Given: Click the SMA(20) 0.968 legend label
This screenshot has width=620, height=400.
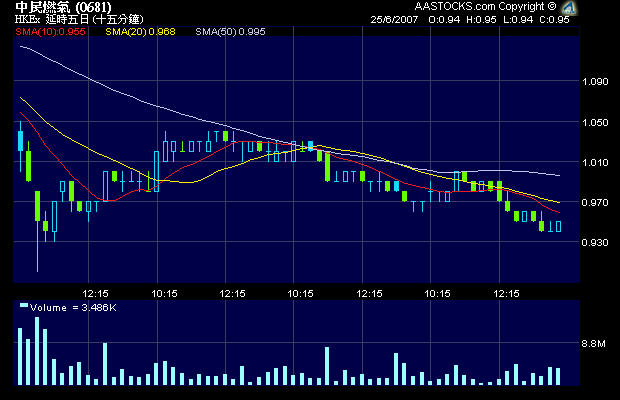Looking at the screenshot, I should [x=140, y=32].
